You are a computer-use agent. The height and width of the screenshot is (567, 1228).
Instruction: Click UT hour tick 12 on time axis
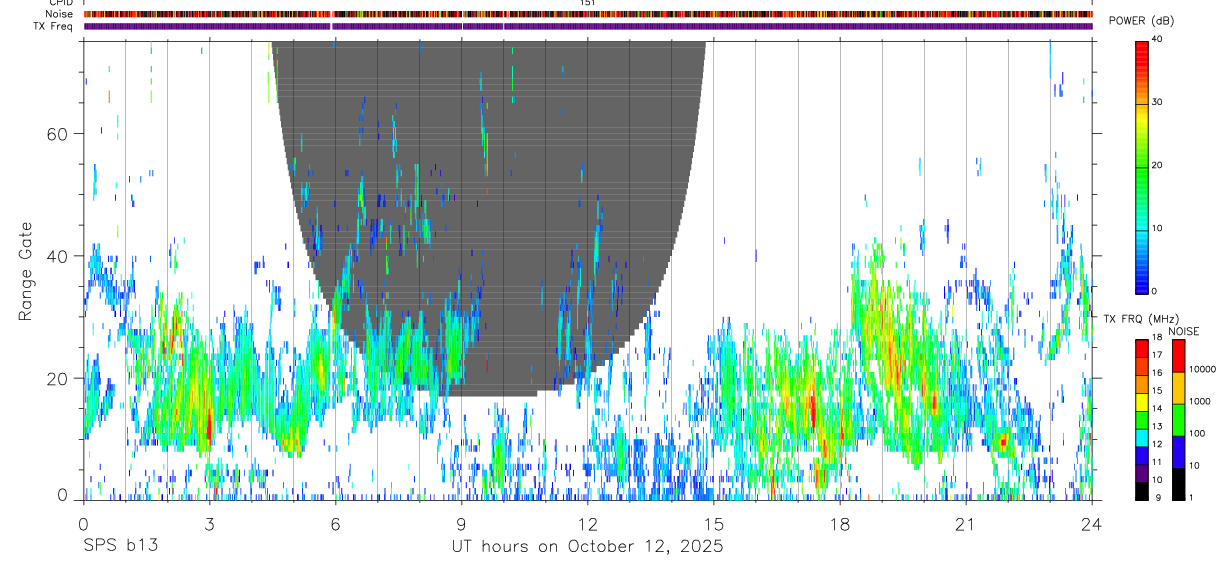tap(587, 523)
